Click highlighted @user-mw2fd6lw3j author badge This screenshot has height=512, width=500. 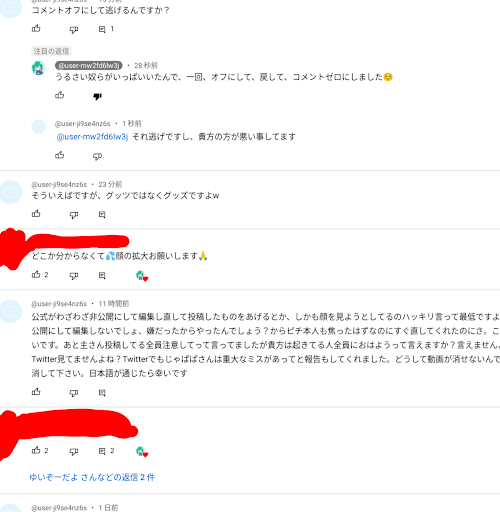pyautogui.click(x=89, y=65)
